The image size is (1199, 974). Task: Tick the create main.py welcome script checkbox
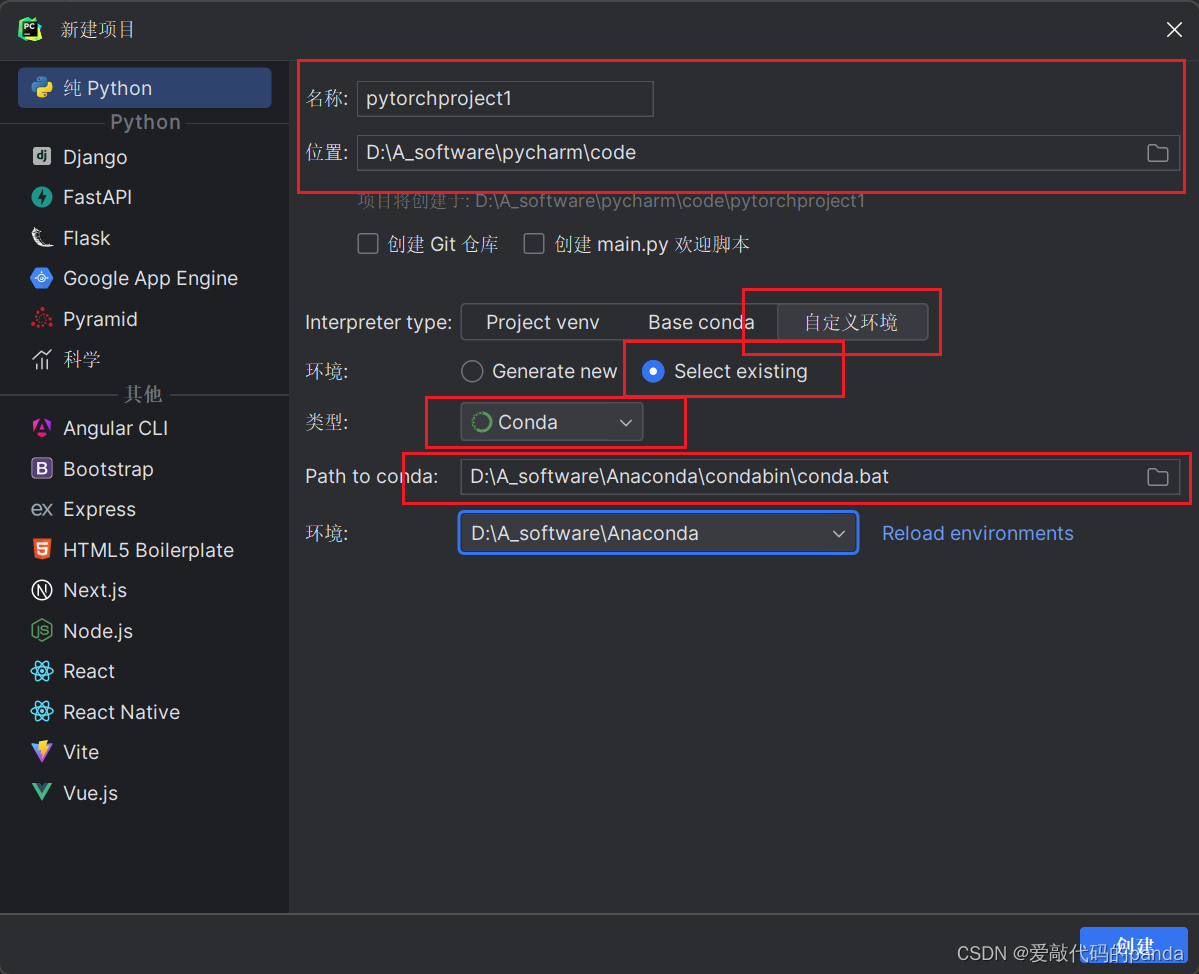(534, 244)
